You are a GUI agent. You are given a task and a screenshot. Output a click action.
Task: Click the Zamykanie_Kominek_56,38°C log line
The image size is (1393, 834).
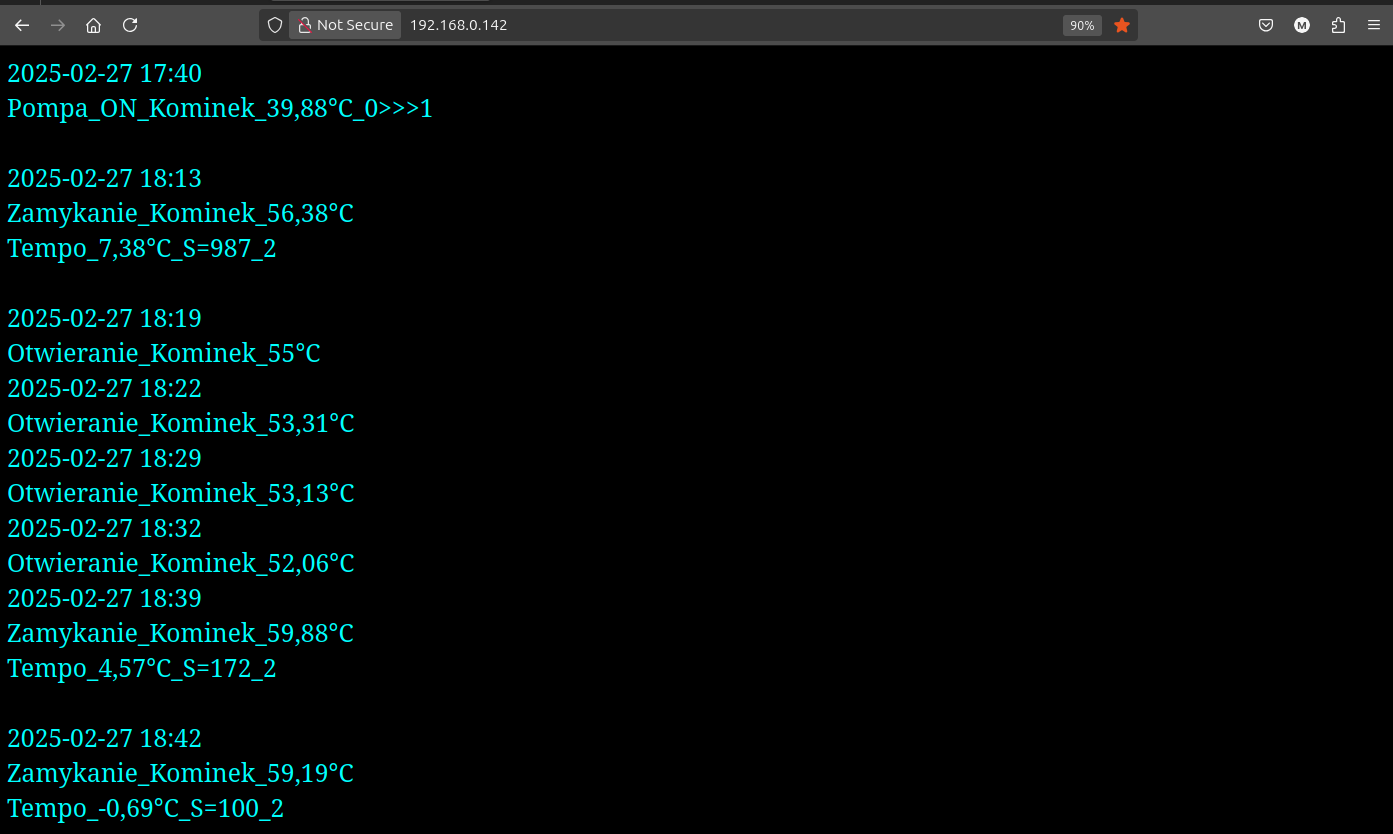(180, 214)
